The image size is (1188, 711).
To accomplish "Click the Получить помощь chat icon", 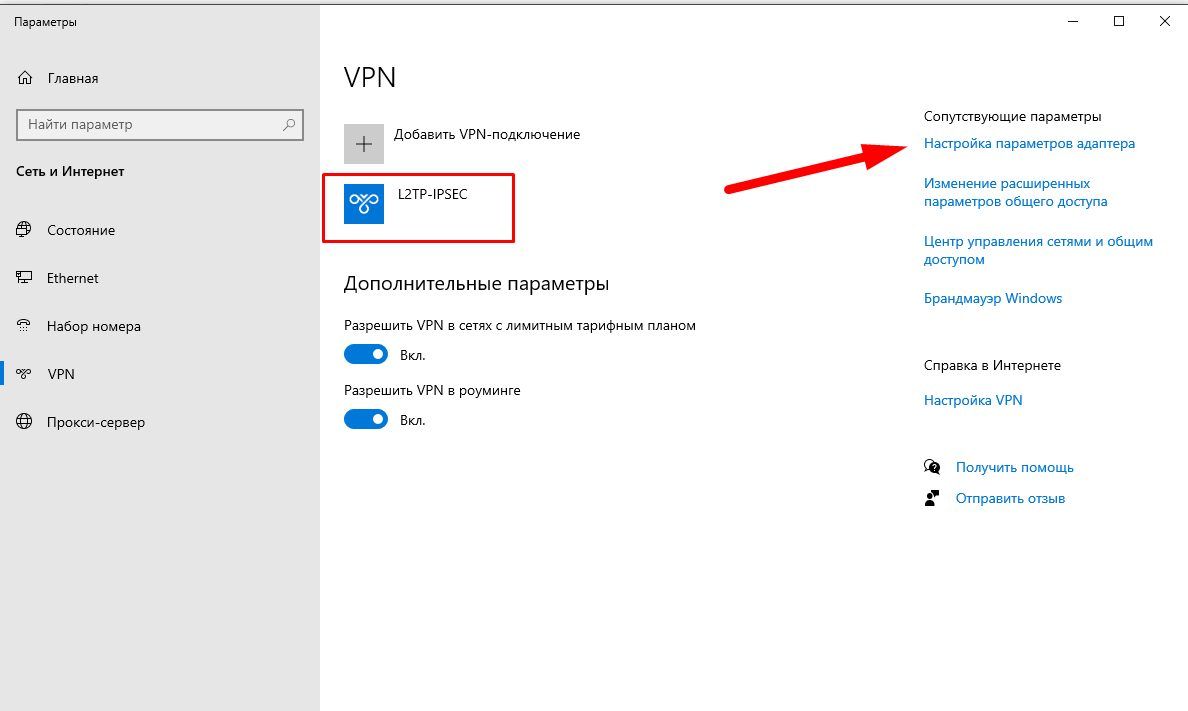I will pos(932,467).
